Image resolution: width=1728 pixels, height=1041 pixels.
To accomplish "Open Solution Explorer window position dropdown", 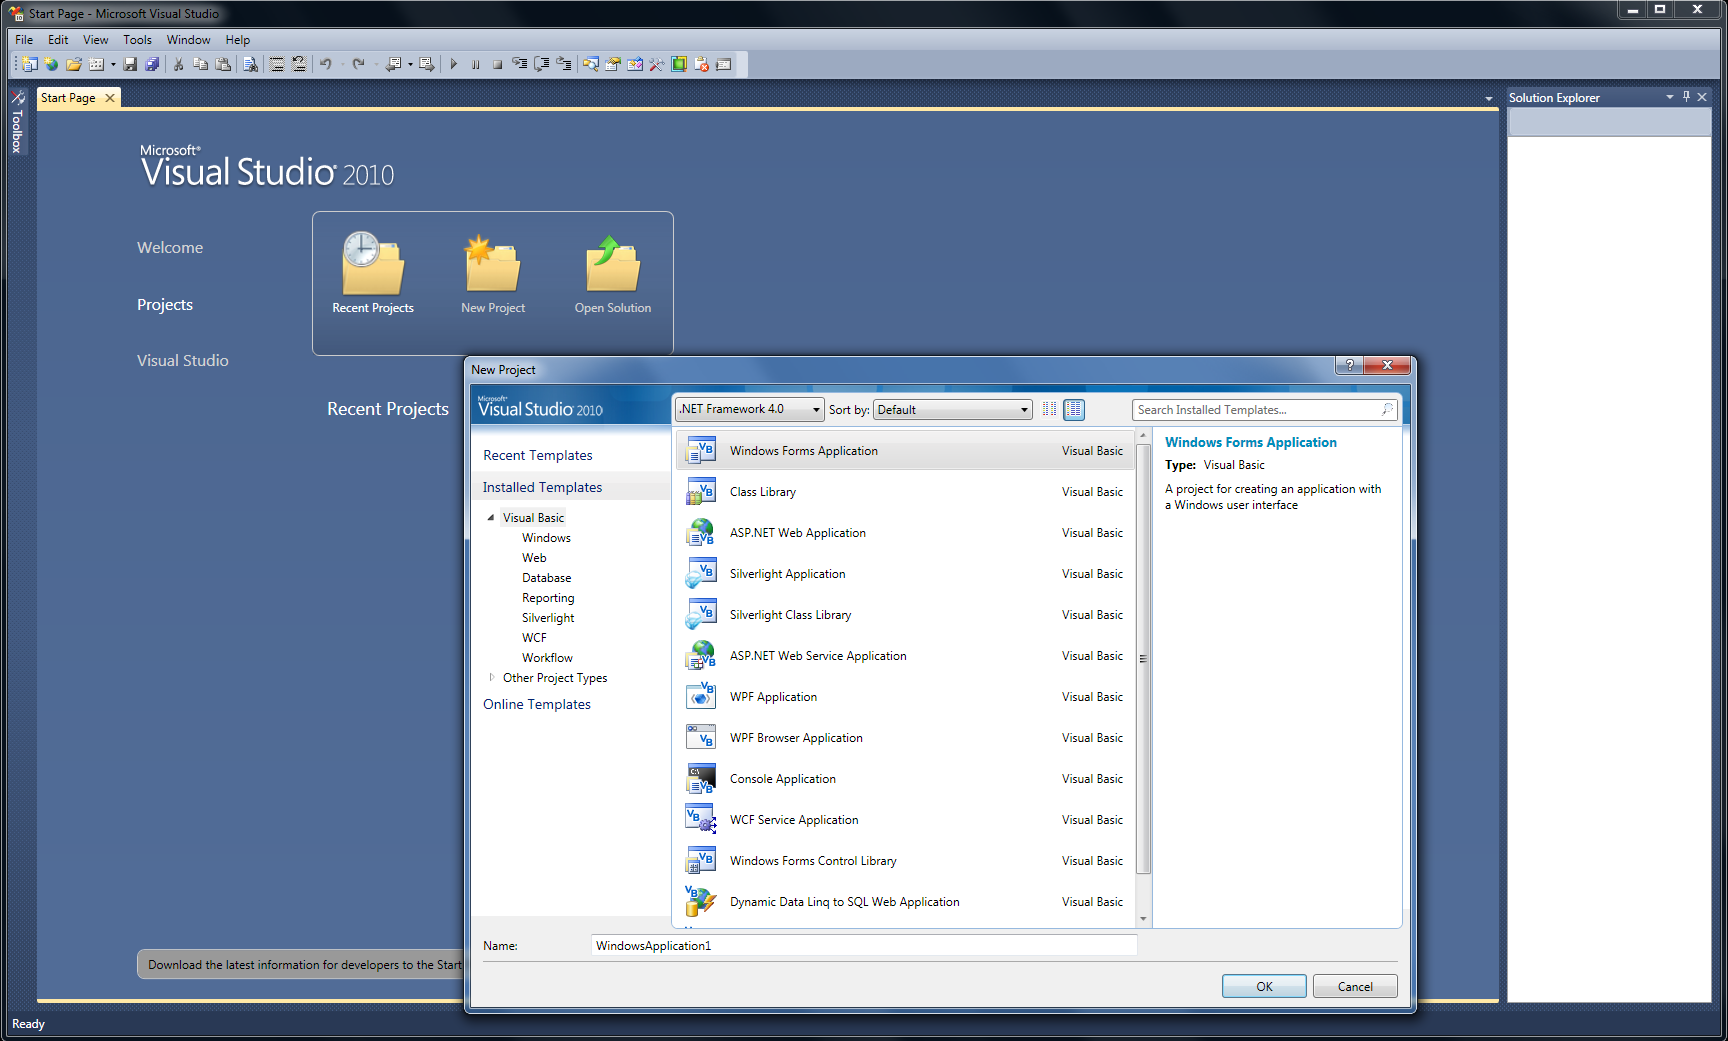I will [1669, 97].
